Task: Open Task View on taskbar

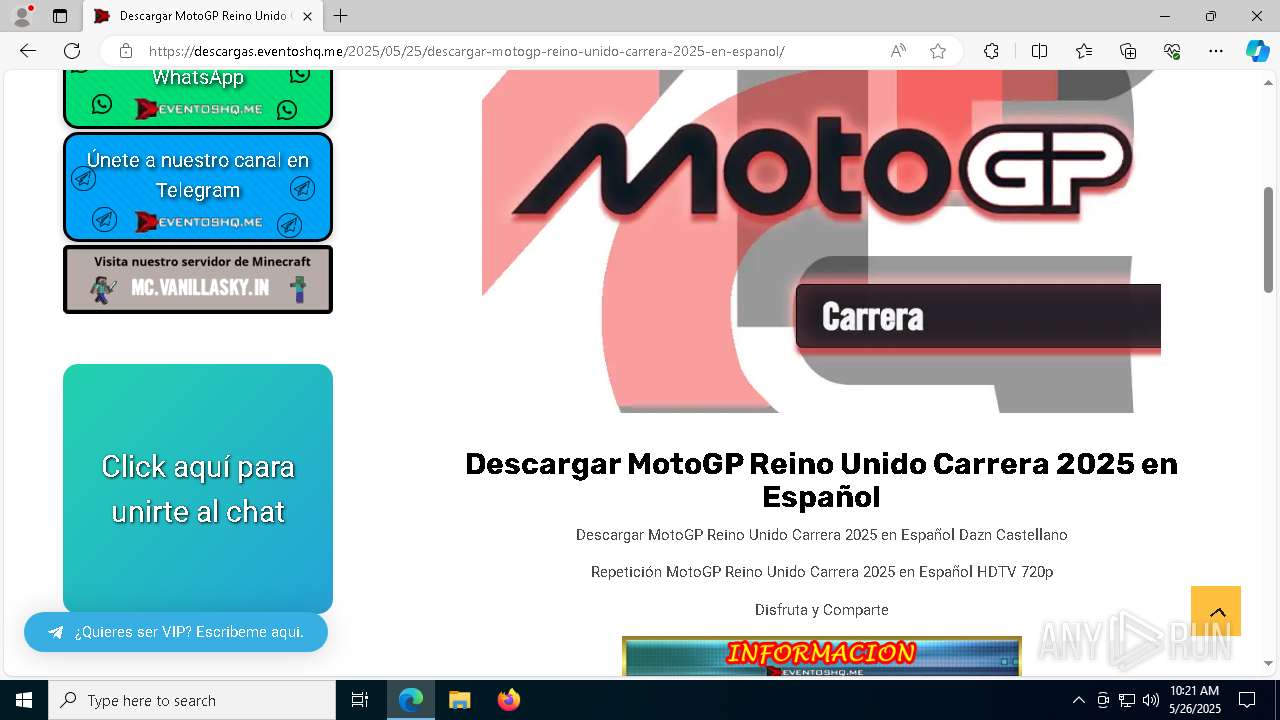Action: click(x=360, y=700)
